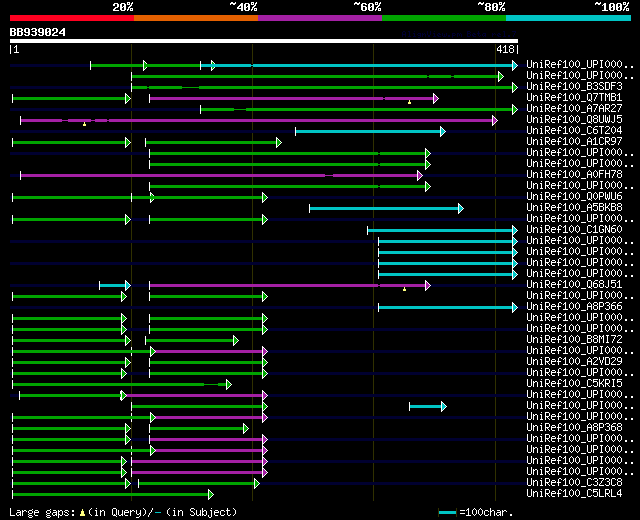Click the 418 end position label

pyautogui.click(x=505, y=49)
